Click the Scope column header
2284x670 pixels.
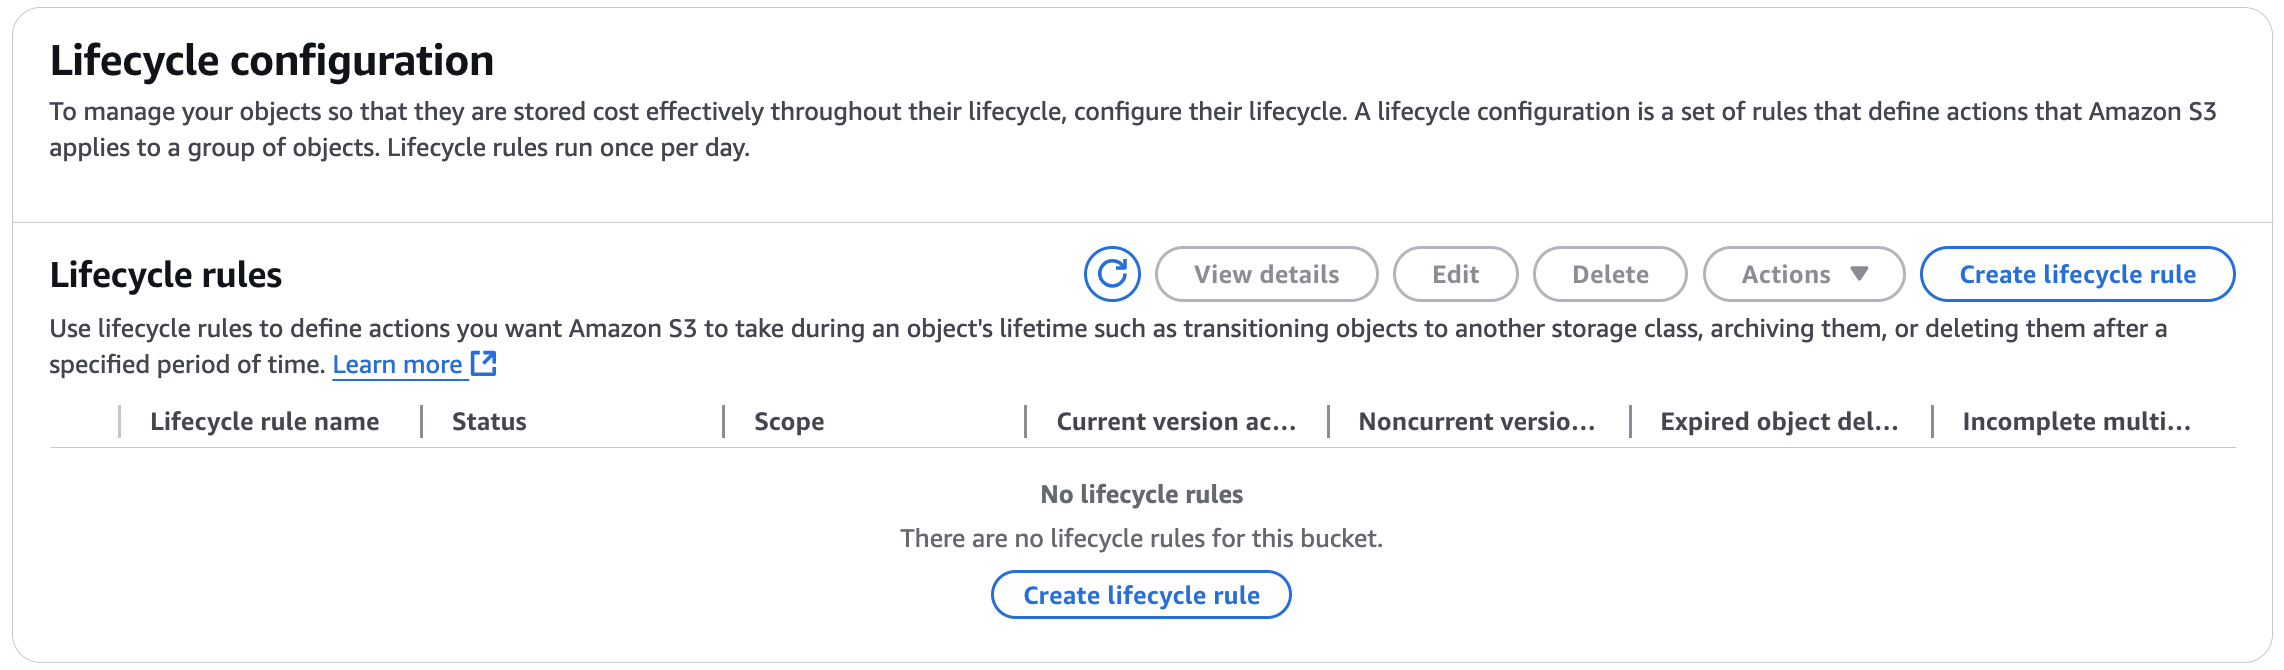(789, 422)
